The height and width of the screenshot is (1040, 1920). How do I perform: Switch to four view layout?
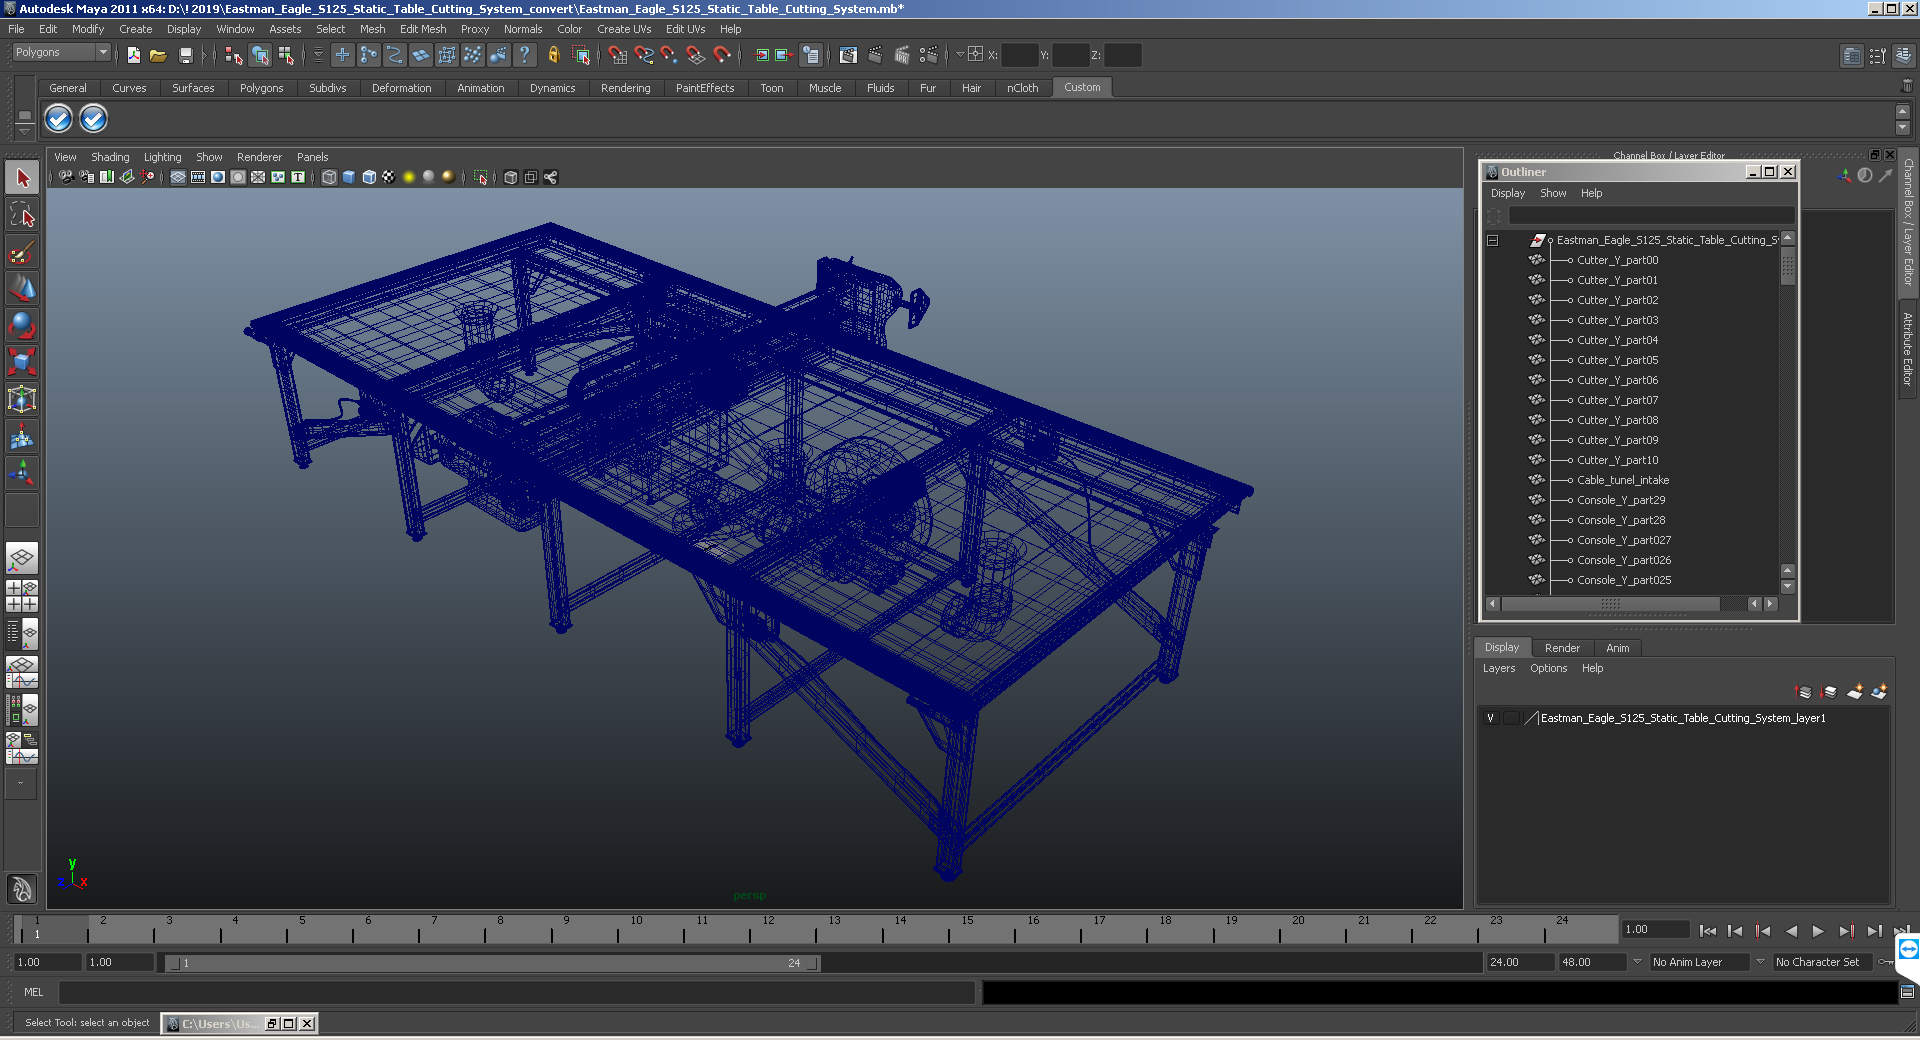(22, 596)
